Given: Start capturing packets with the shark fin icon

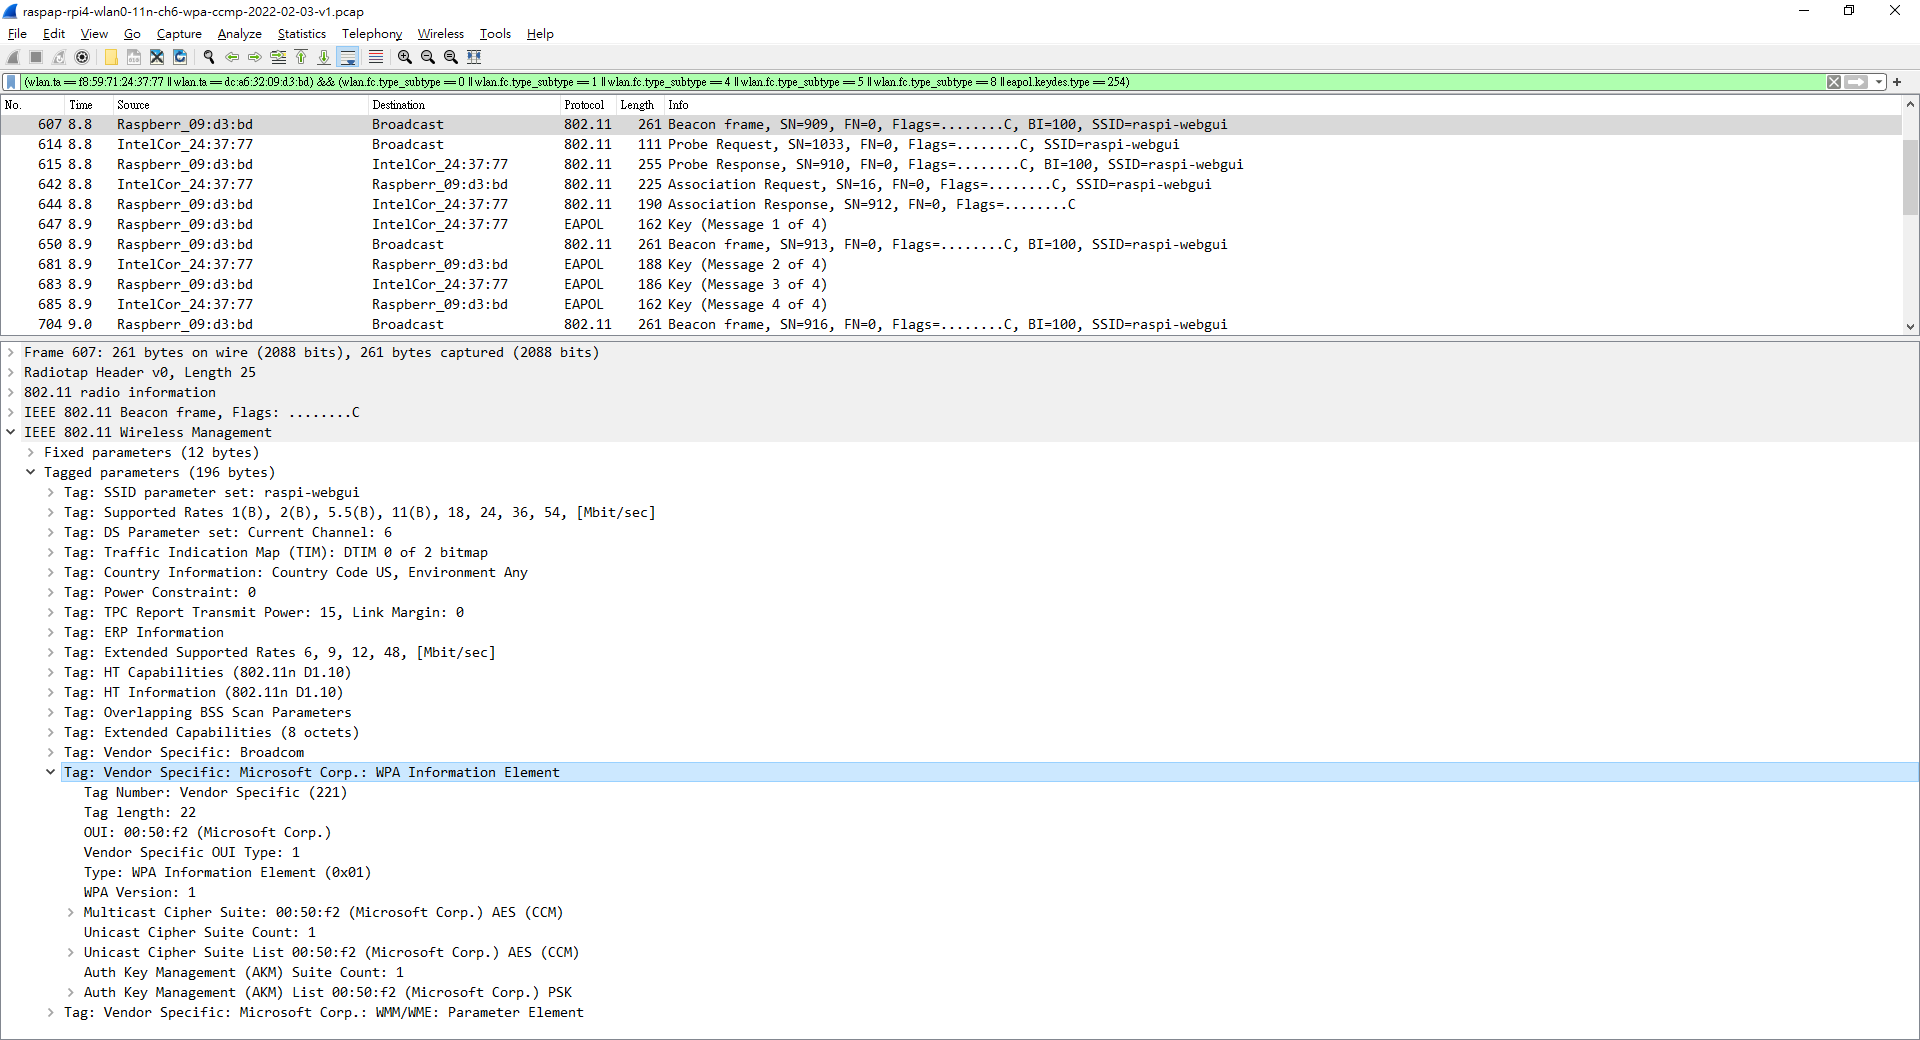Looking at the screenshot, I should coord(13,57).
